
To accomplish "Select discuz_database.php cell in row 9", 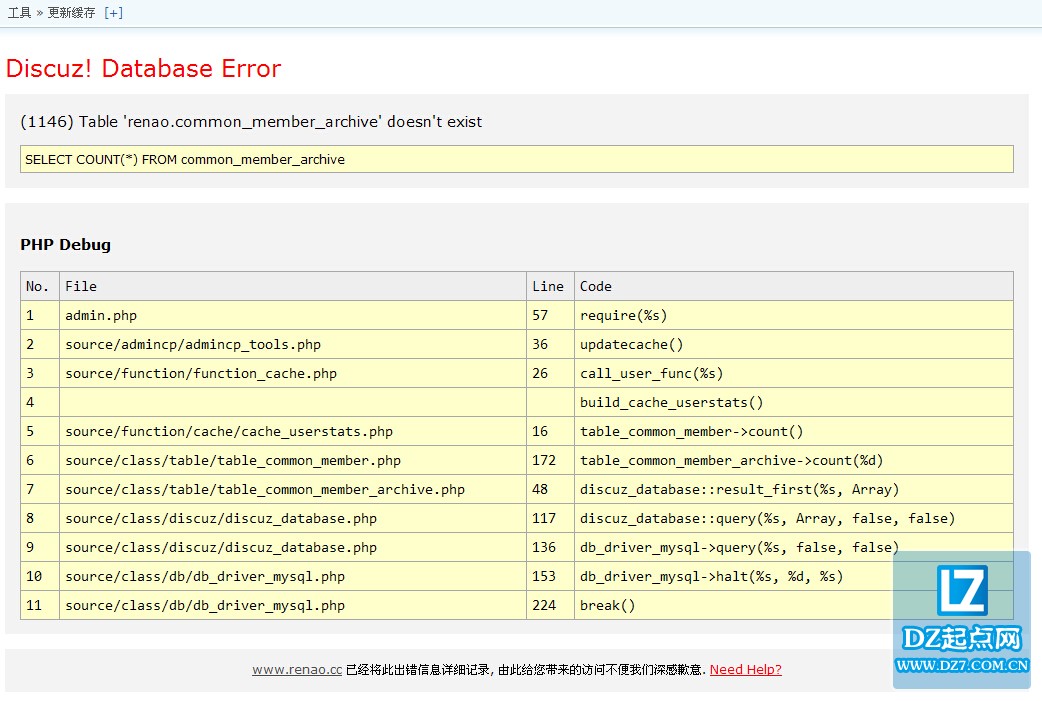I will pos(293,548).
